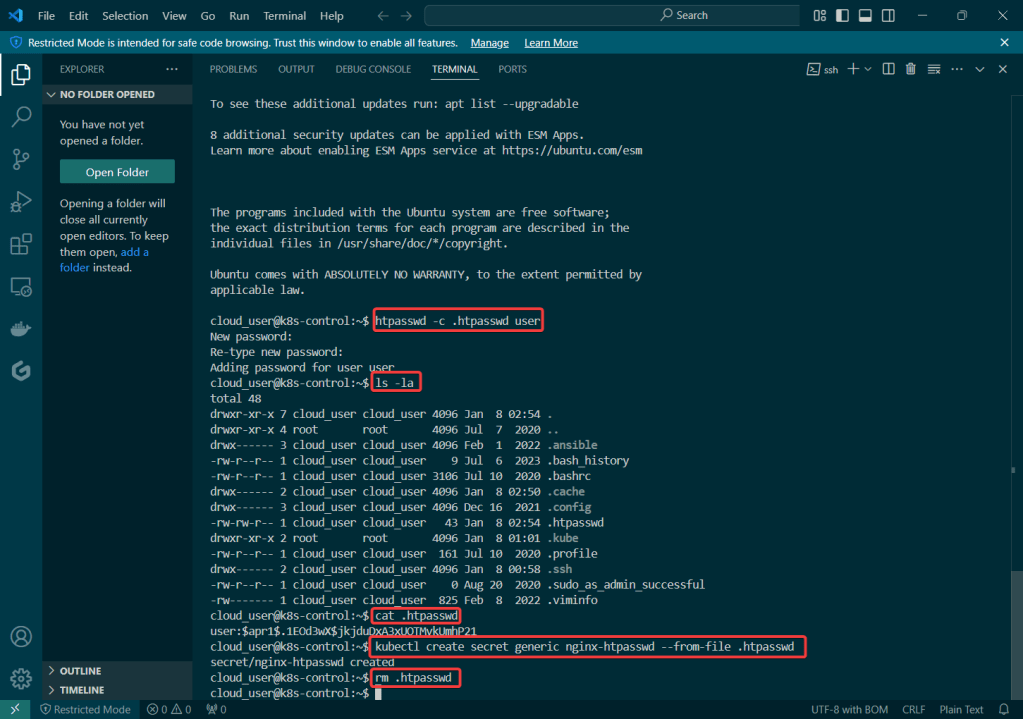The height and width of the screenshot is (719, 1023).
Task: Click the Open Folder button
Action: (x=117, y=172)
